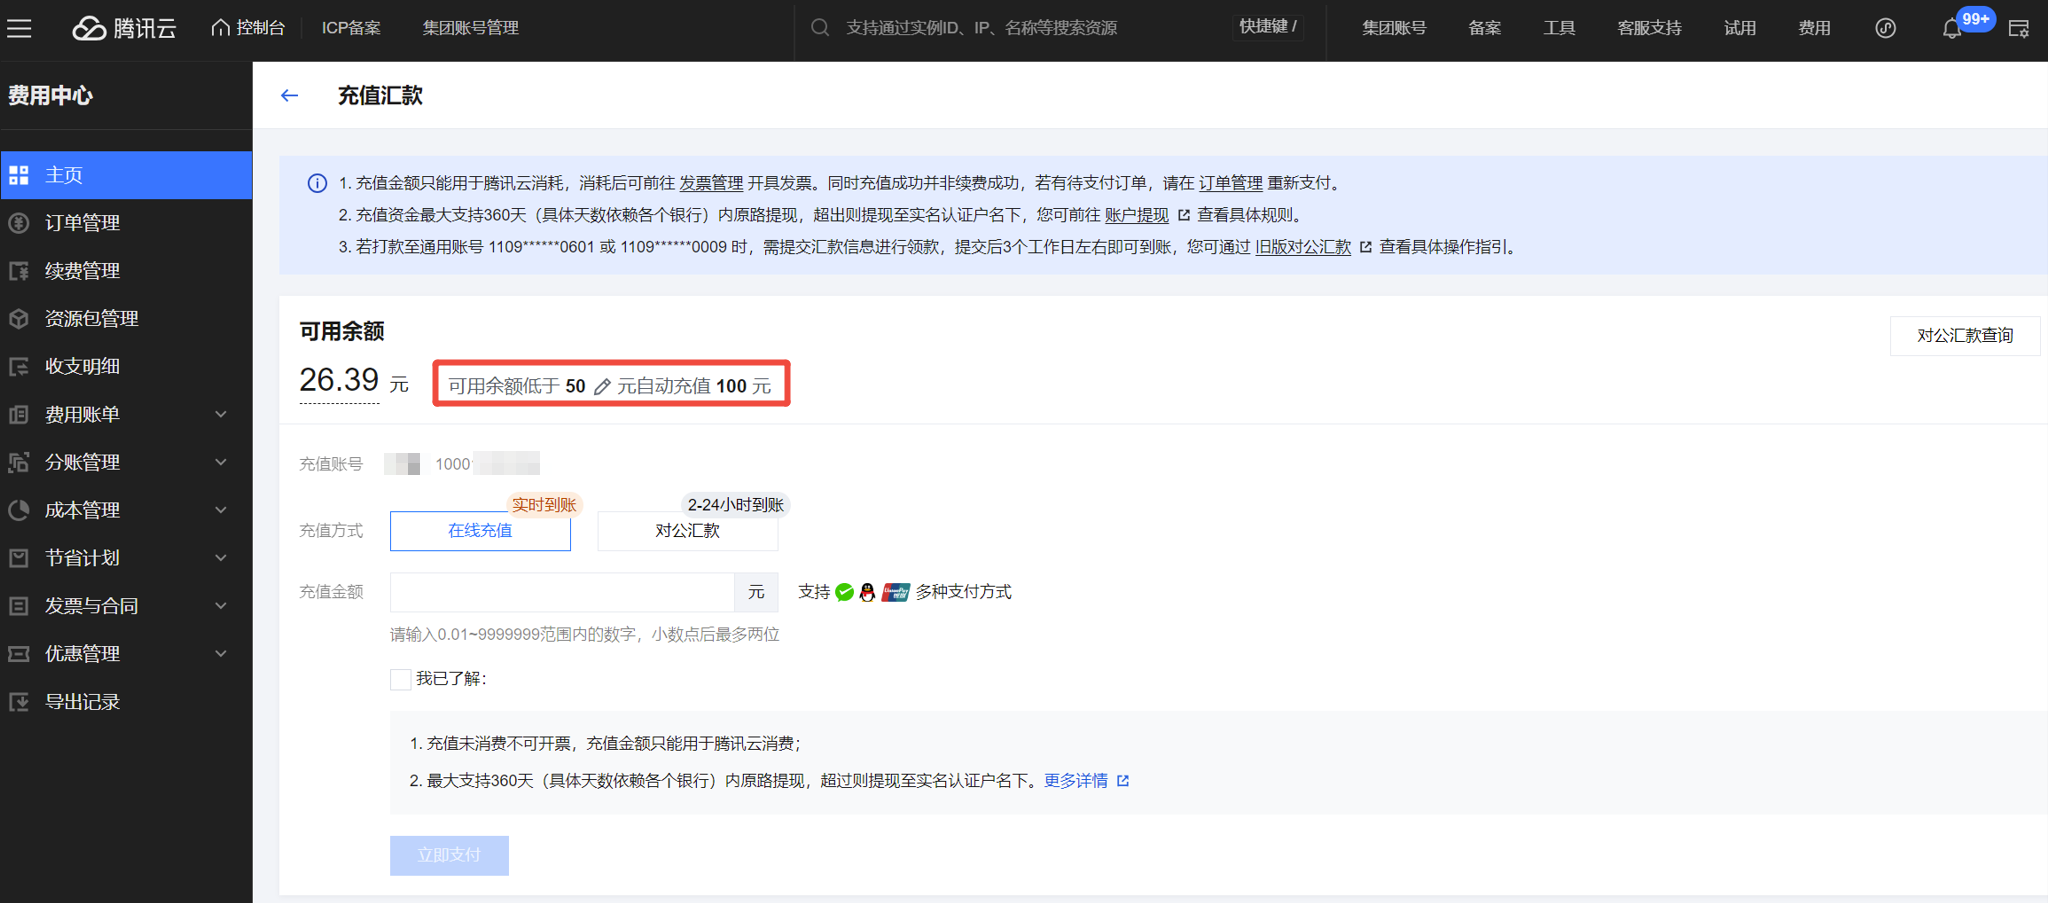Open the 导出记录 sidebar icon

tap(19, 702)
